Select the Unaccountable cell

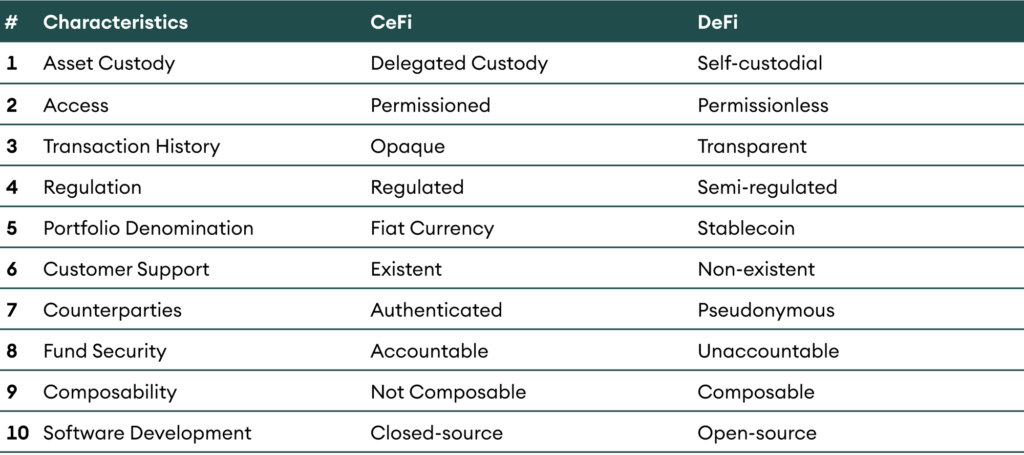[768, 351]
